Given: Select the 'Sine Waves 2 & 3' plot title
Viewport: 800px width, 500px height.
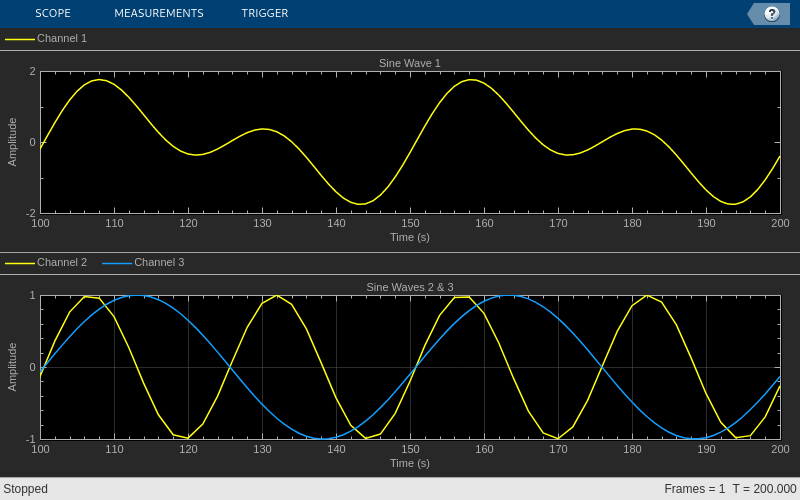Looking at the screenshot, I should pyautogui.click(x=410, y=287).
